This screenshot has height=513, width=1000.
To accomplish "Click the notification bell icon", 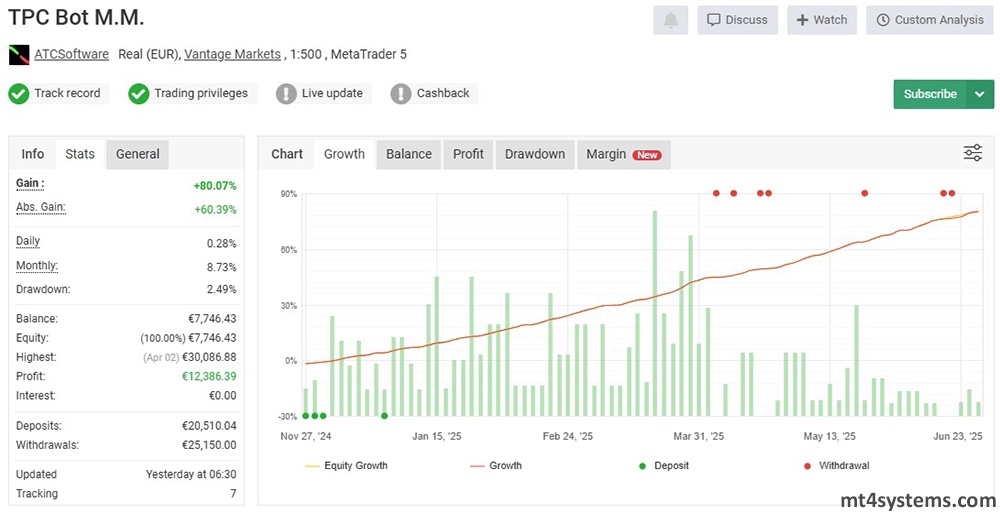I will point(670,20).
